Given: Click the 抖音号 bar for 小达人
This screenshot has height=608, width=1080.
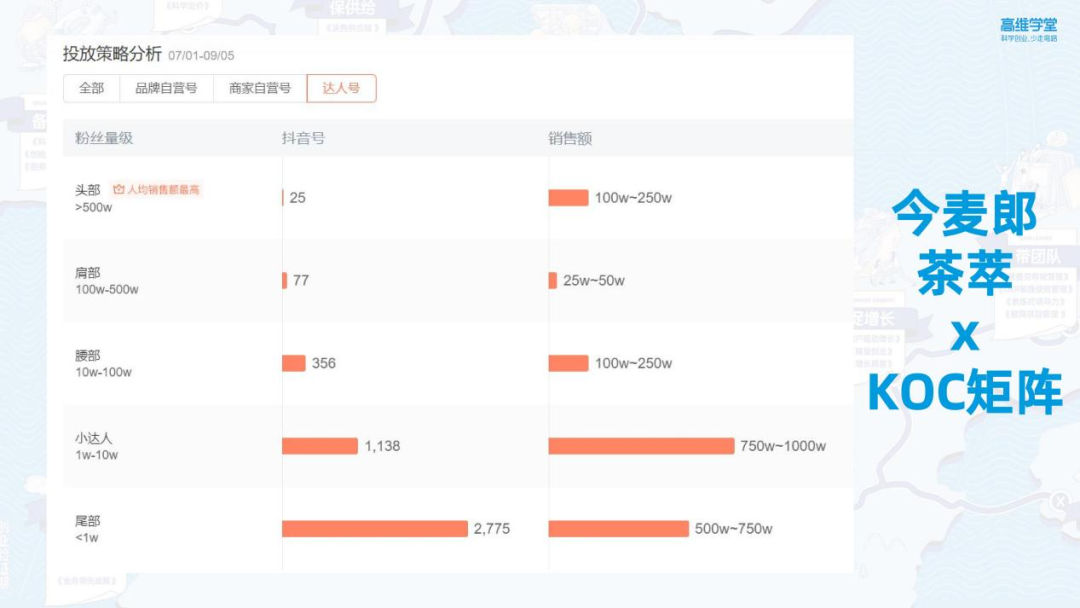Looking at the screenshot, I should (320, 446).
